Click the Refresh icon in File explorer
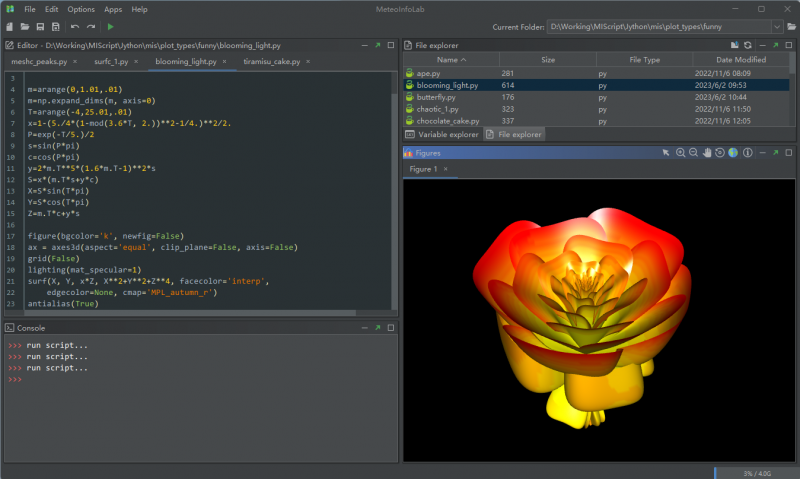Viewport: 800px width, 479px height. (x=747, y=45)
